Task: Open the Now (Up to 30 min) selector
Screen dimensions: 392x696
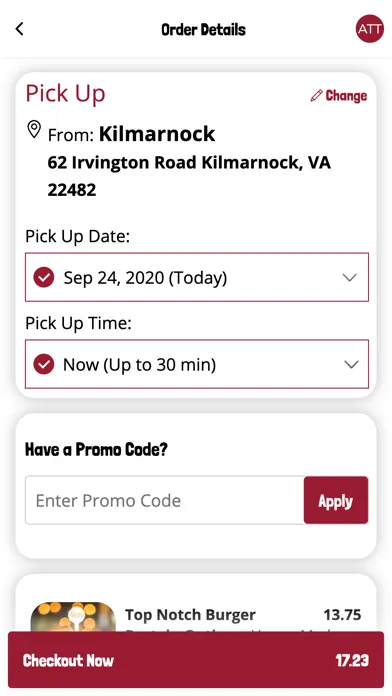Action: [x=197, y=364]
